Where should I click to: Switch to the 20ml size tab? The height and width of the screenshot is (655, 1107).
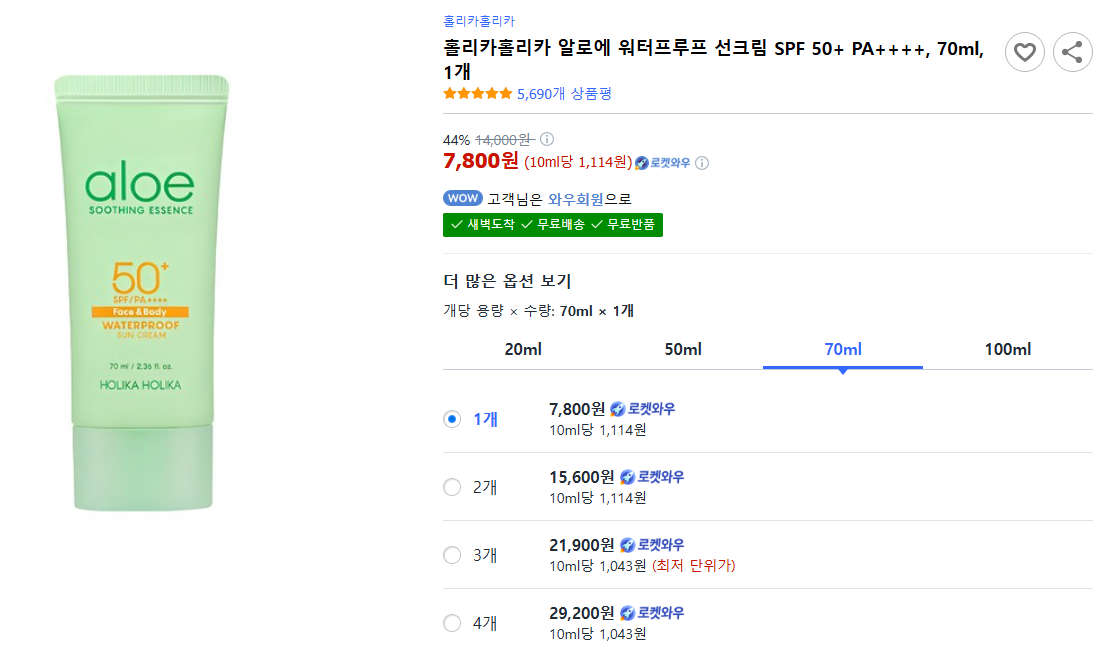pos(523,349)
